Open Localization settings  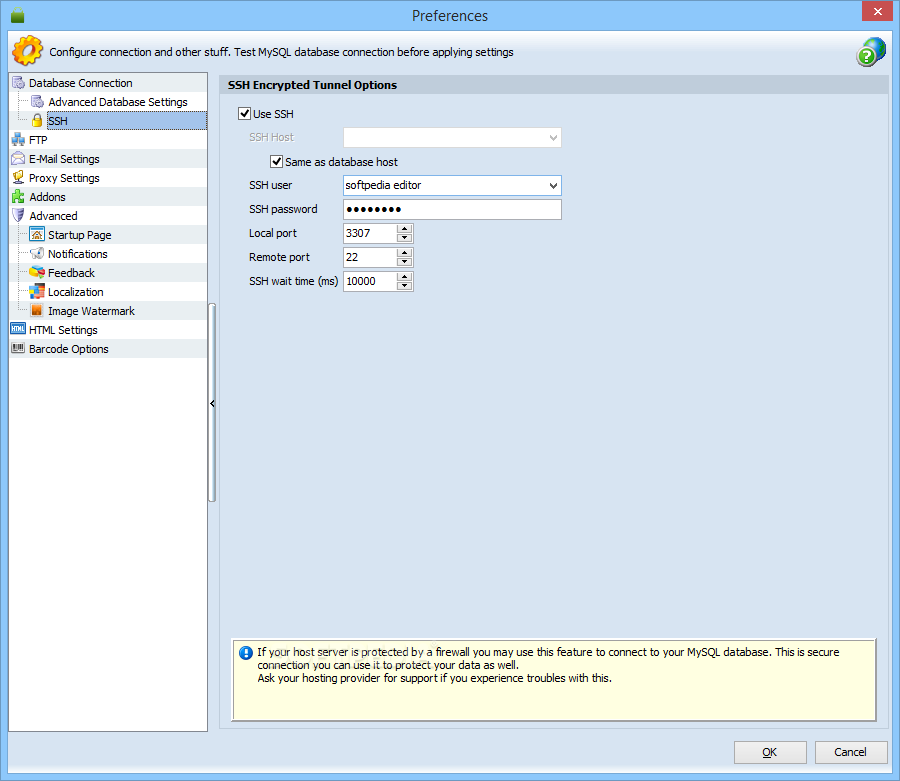click(x=76, y=292)
